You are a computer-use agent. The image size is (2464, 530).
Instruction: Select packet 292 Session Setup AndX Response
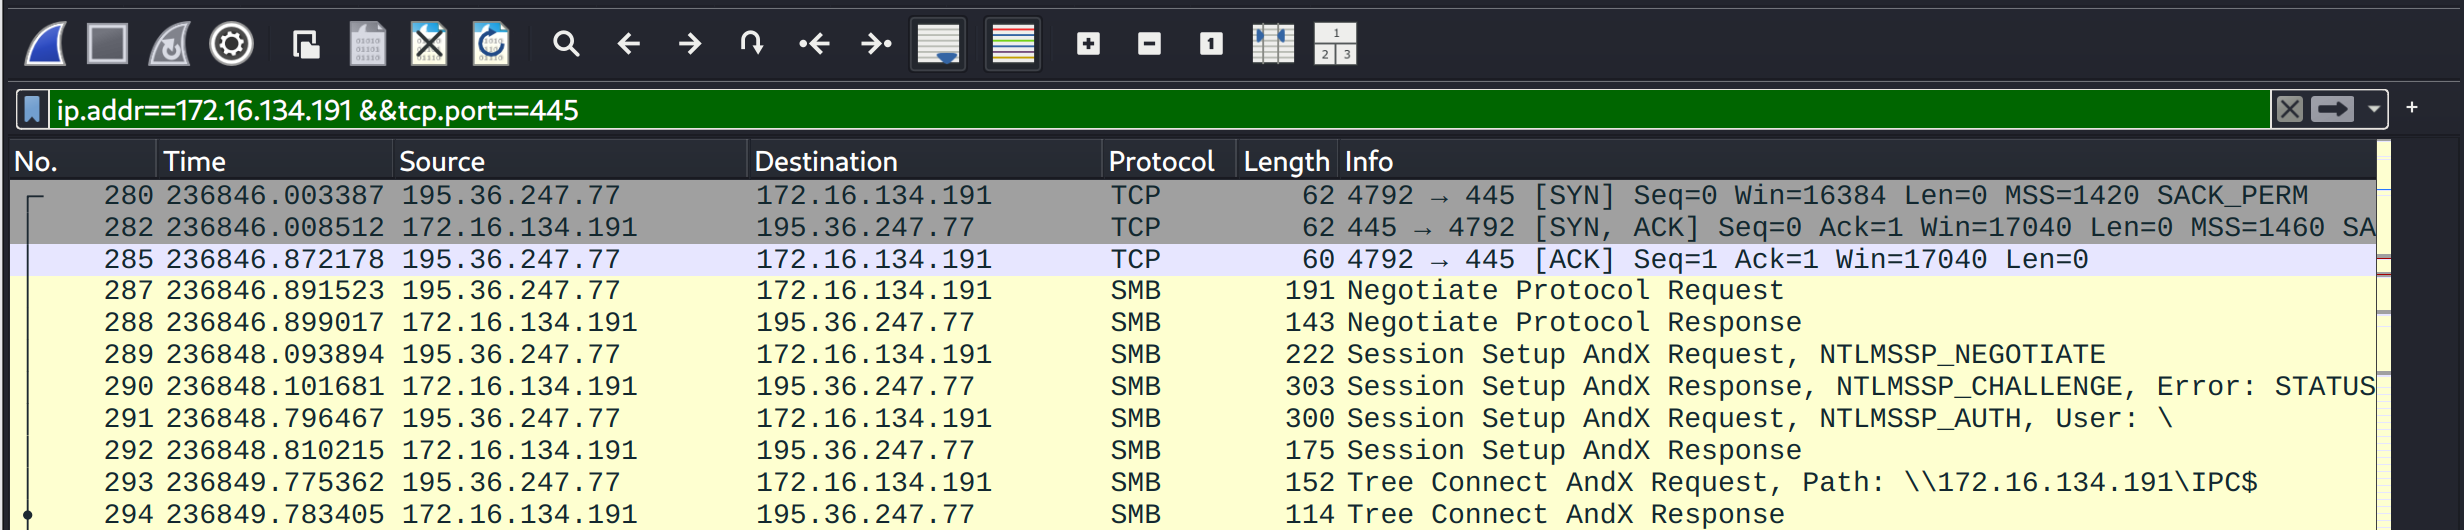1193,451
